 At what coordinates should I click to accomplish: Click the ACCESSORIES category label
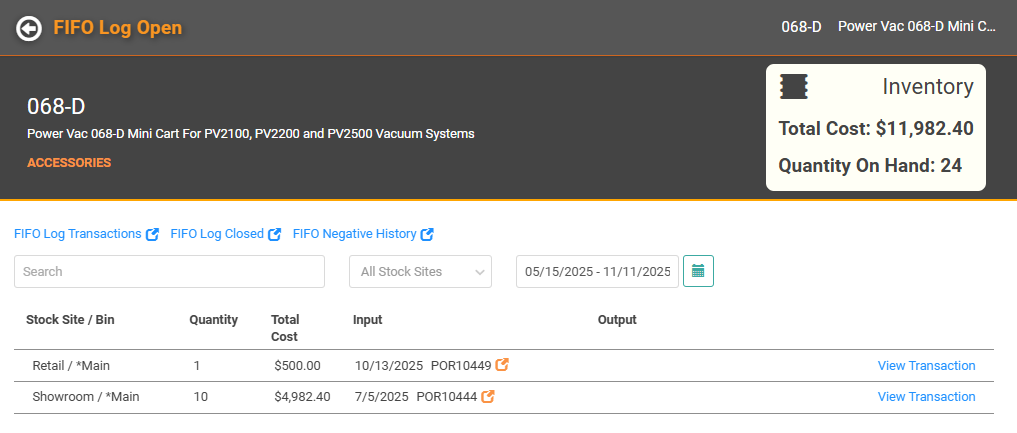[x=69, y=162]
